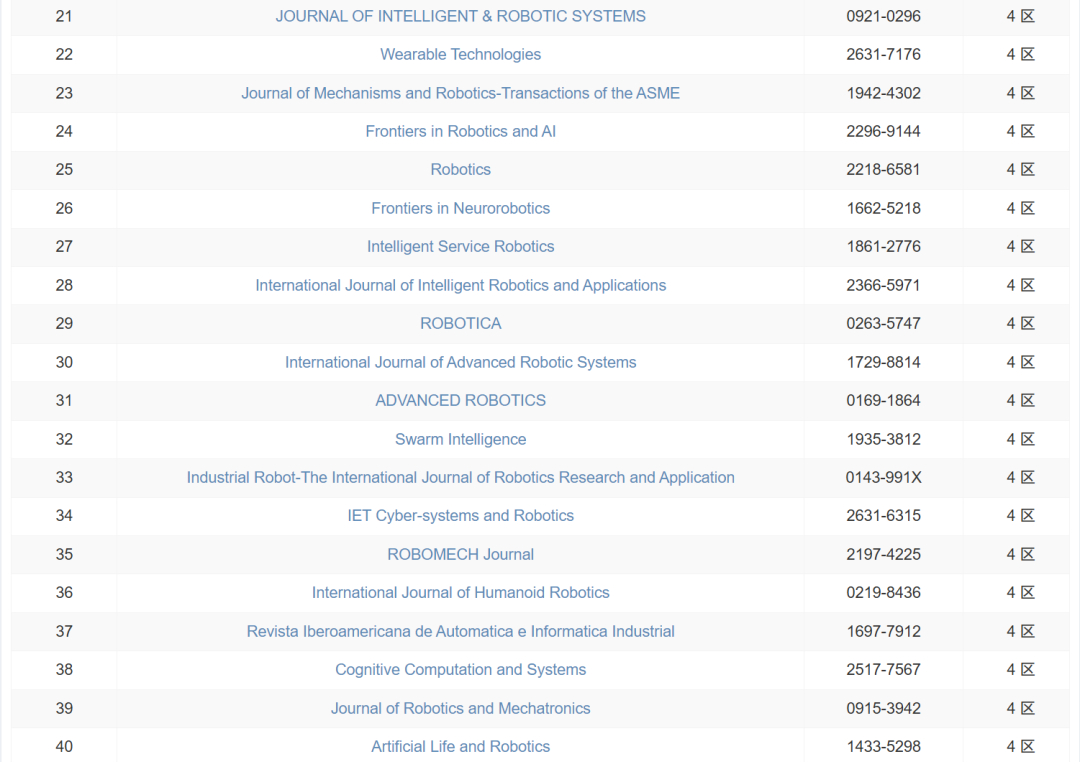
Task: Open Revista Iberoamericana de Automatica link
Action: pyautogui.click(x=460, y=631)
